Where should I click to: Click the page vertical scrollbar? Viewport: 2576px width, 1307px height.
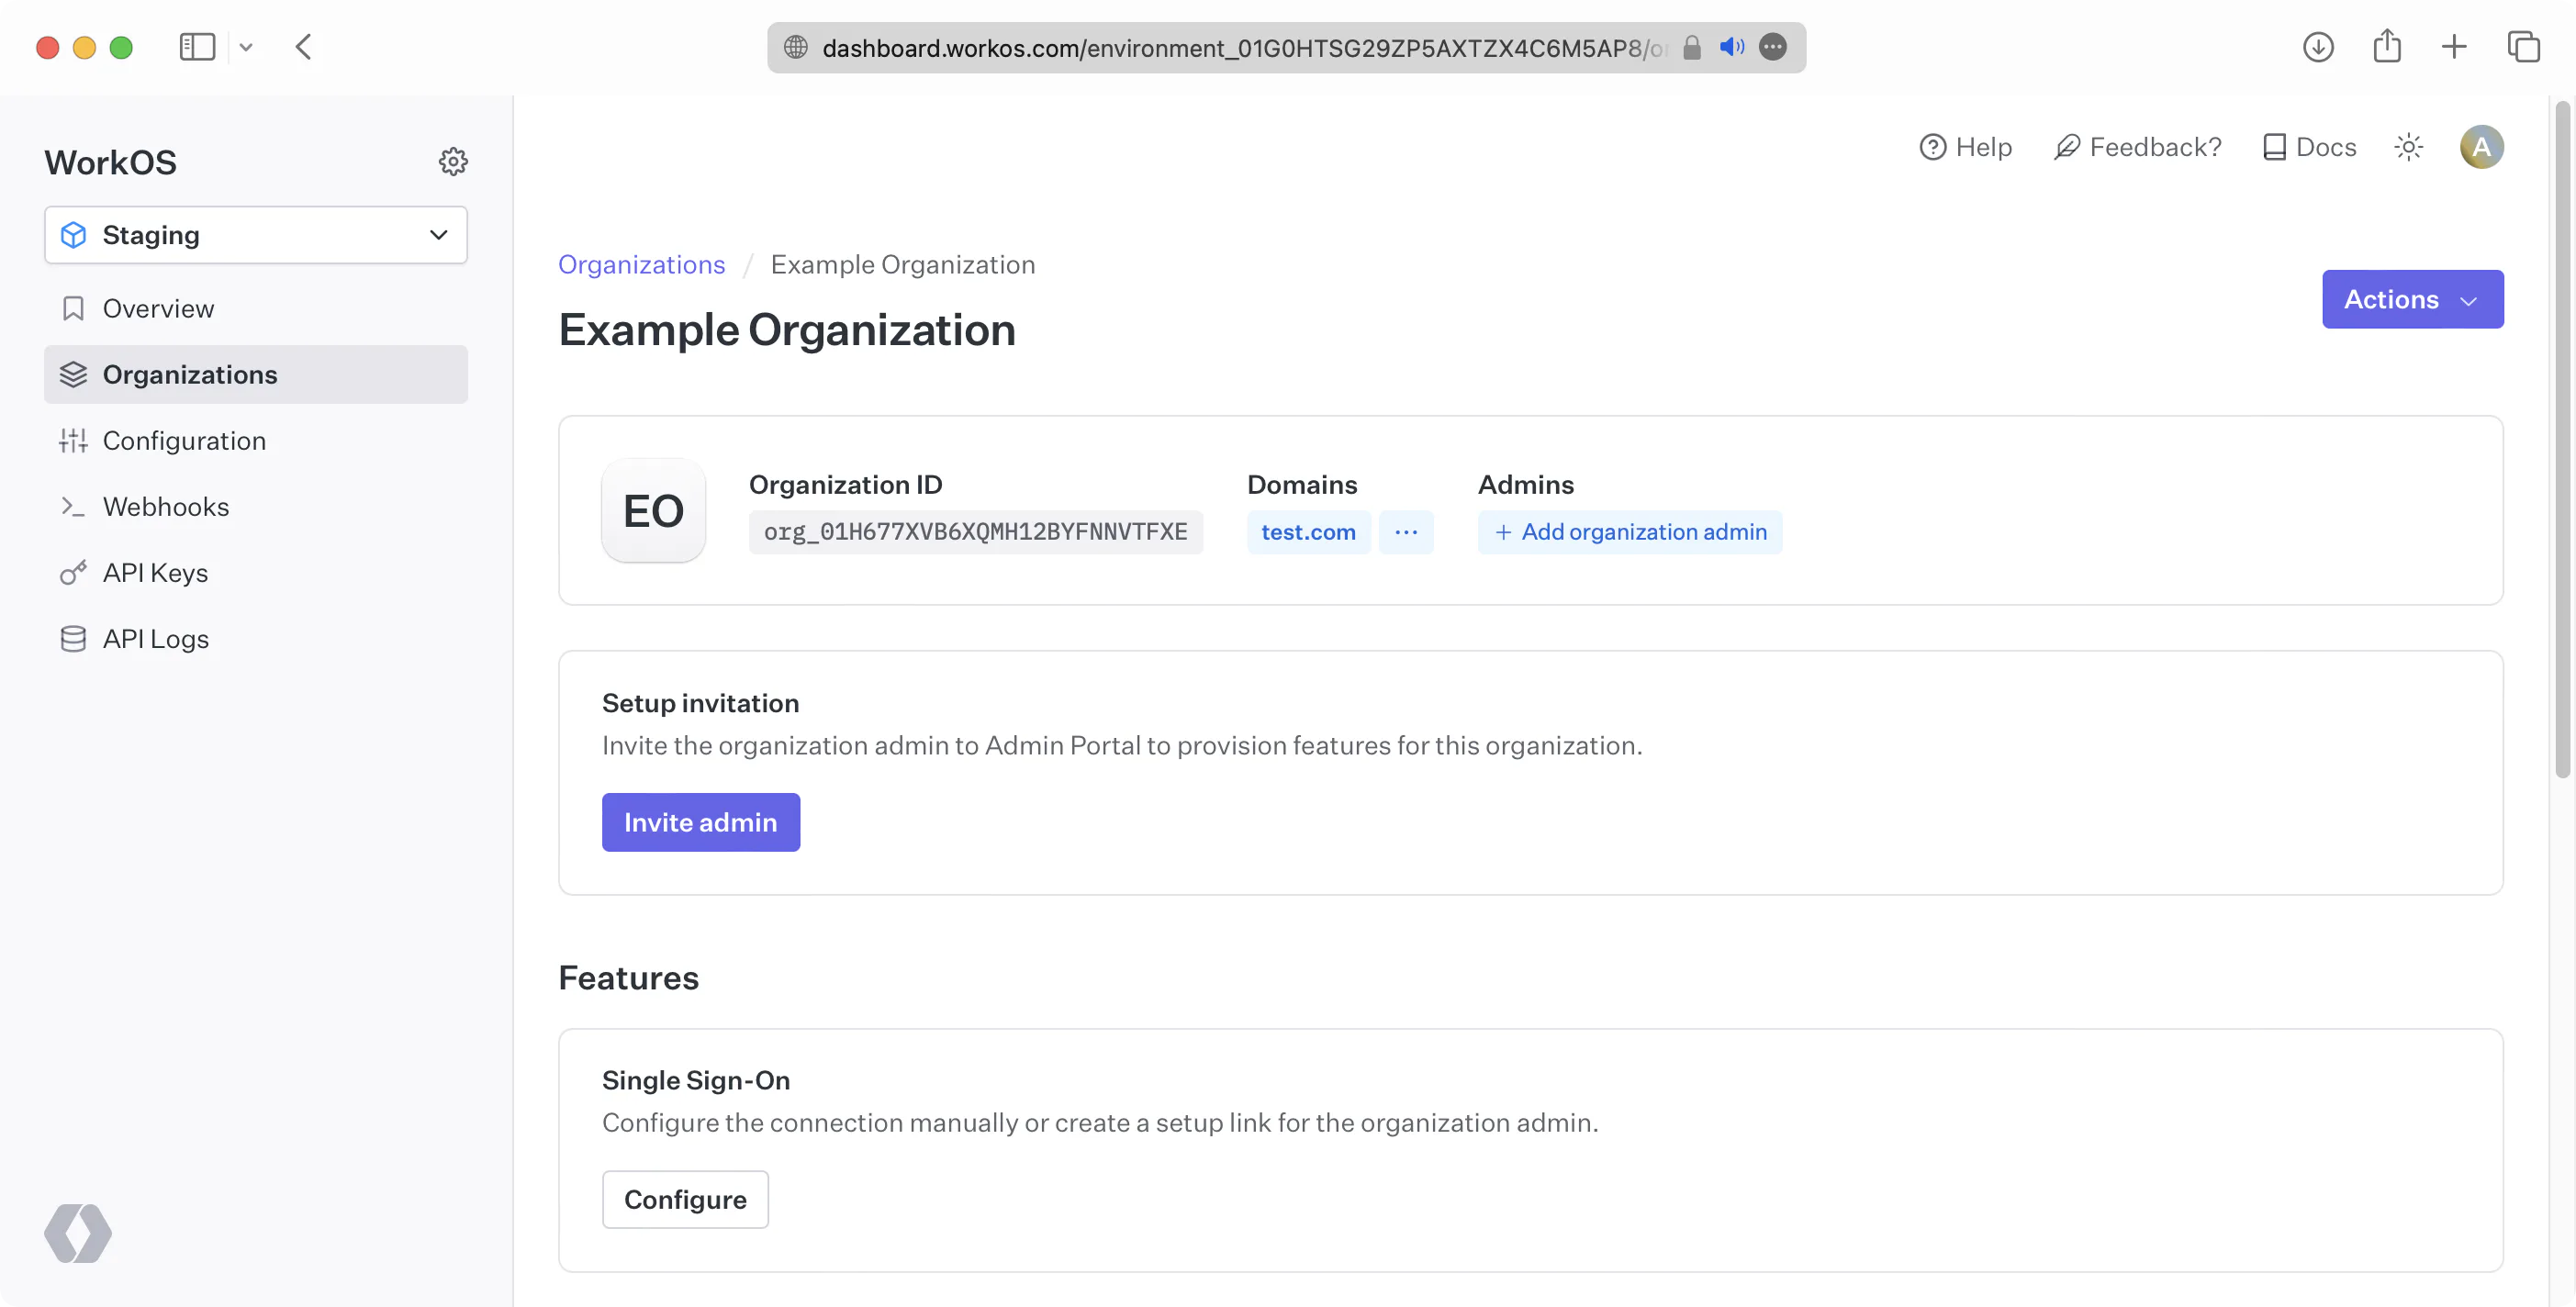2562,439
